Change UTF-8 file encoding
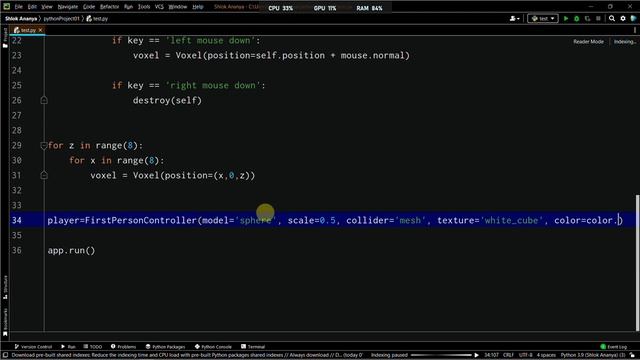Screen dimensions: 640x360 [525, 355]
